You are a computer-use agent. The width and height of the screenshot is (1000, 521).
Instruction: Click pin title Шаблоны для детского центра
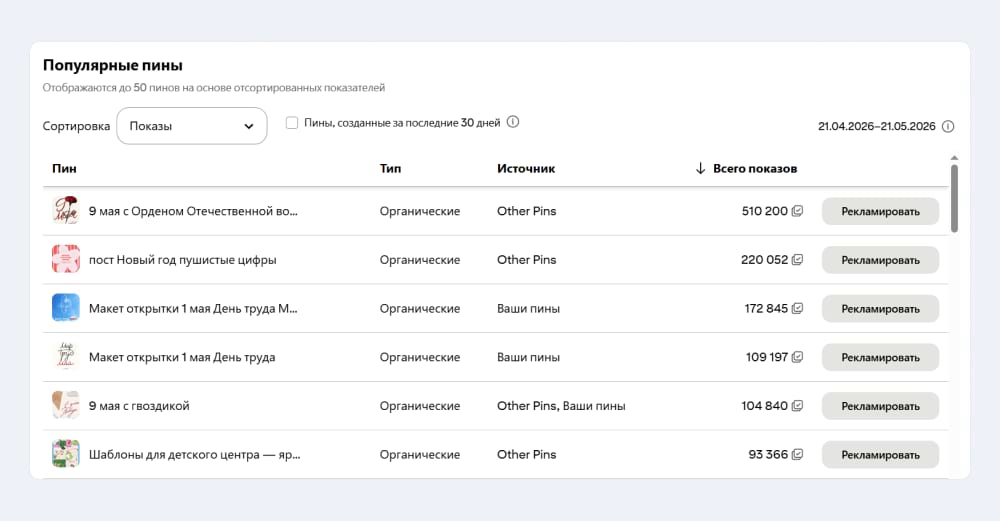click(195, 455)
